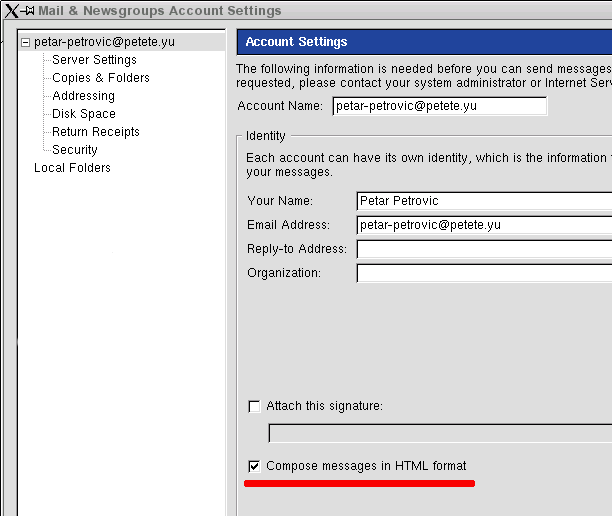Click the empty Reply-to Address field
612x516 pixels.
[x=484, y=249]
